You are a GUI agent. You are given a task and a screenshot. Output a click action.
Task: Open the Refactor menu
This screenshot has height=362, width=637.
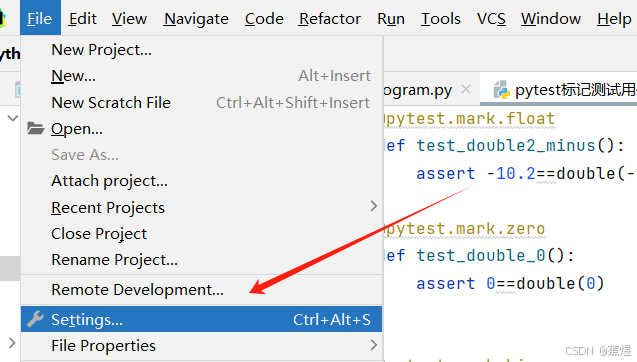point(329,18)
